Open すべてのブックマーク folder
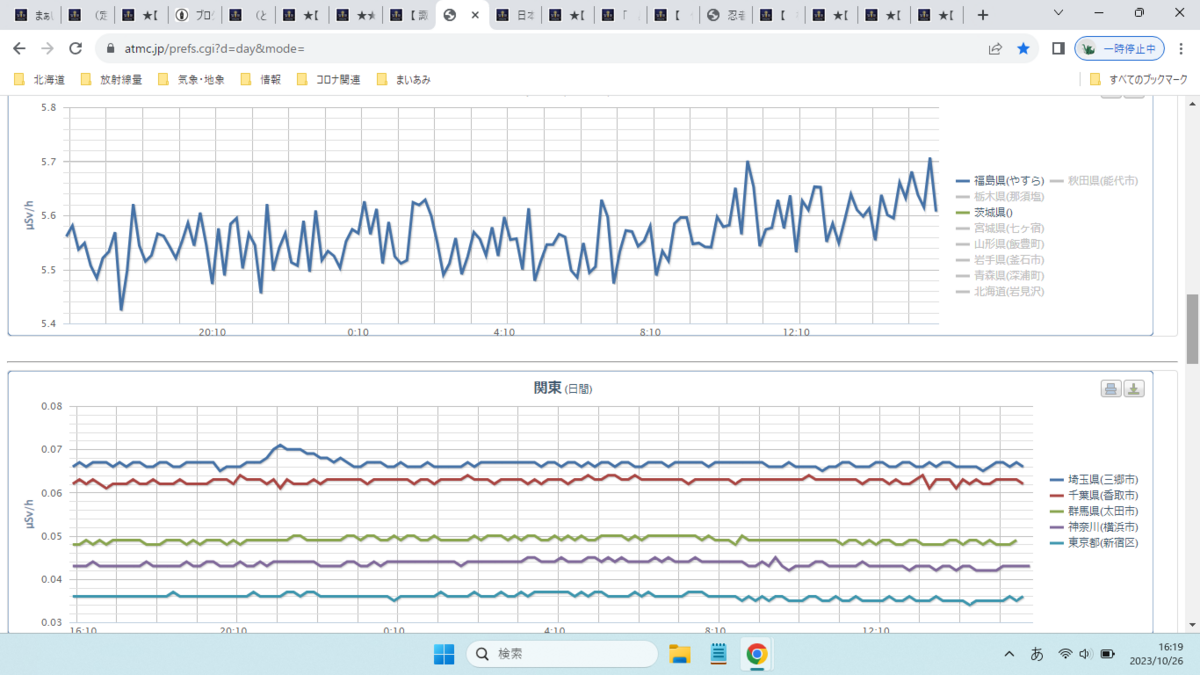Screen dimensions: 1200x675 click(1138, 79)
